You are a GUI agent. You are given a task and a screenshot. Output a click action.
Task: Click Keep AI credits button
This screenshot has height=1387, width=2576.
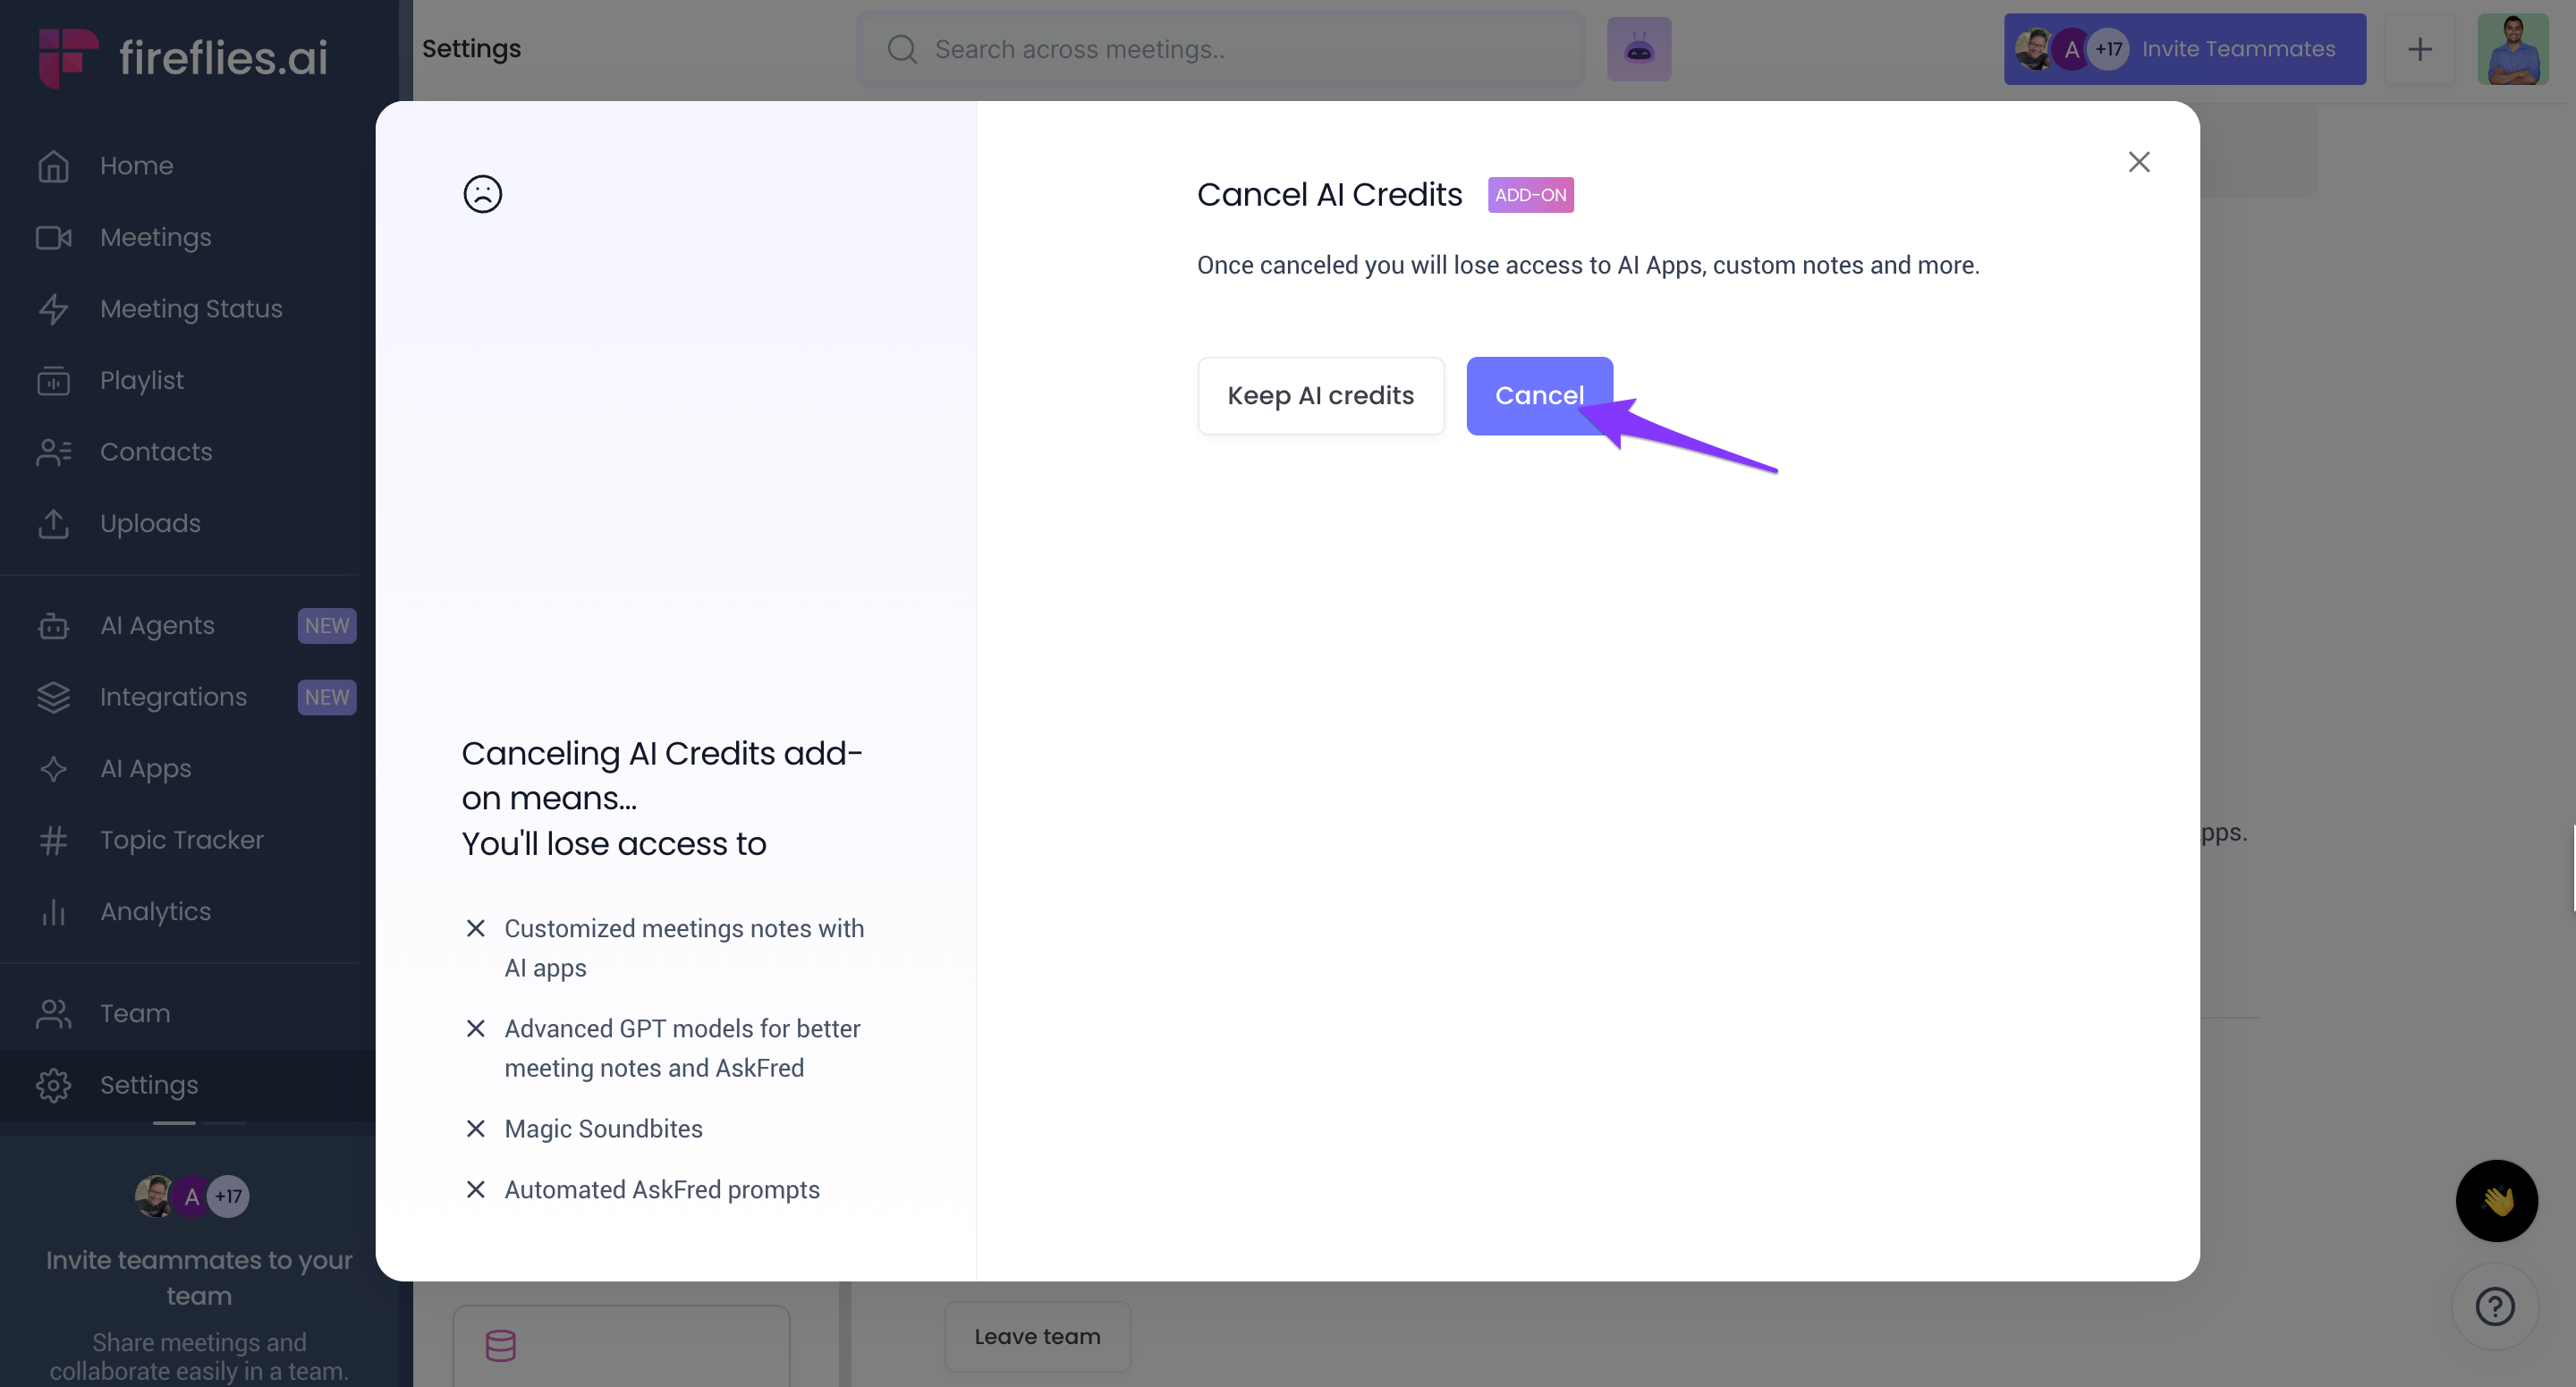pyautogui.click(x=1320, y=396)
